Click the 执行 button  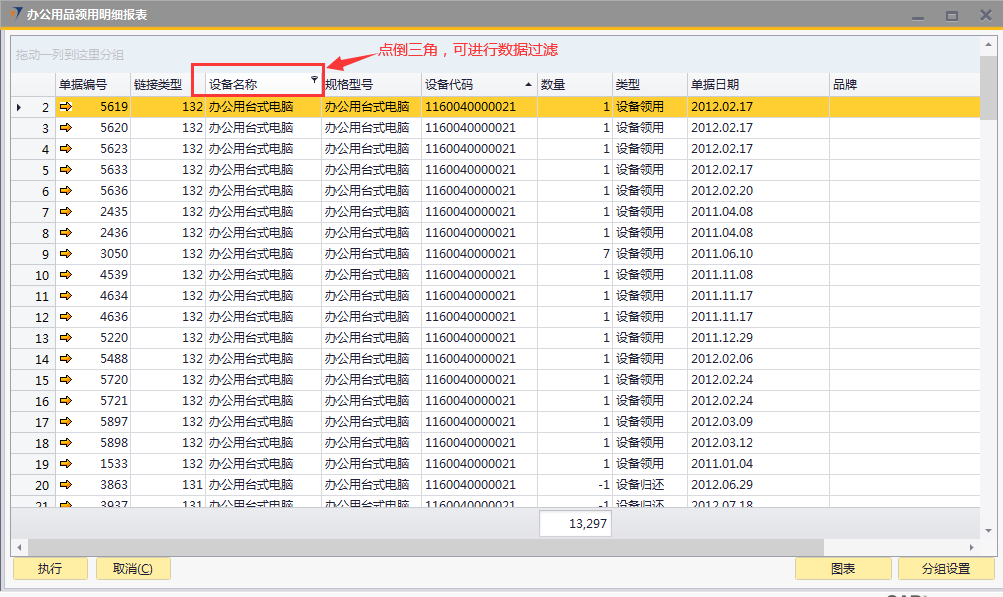49,569
